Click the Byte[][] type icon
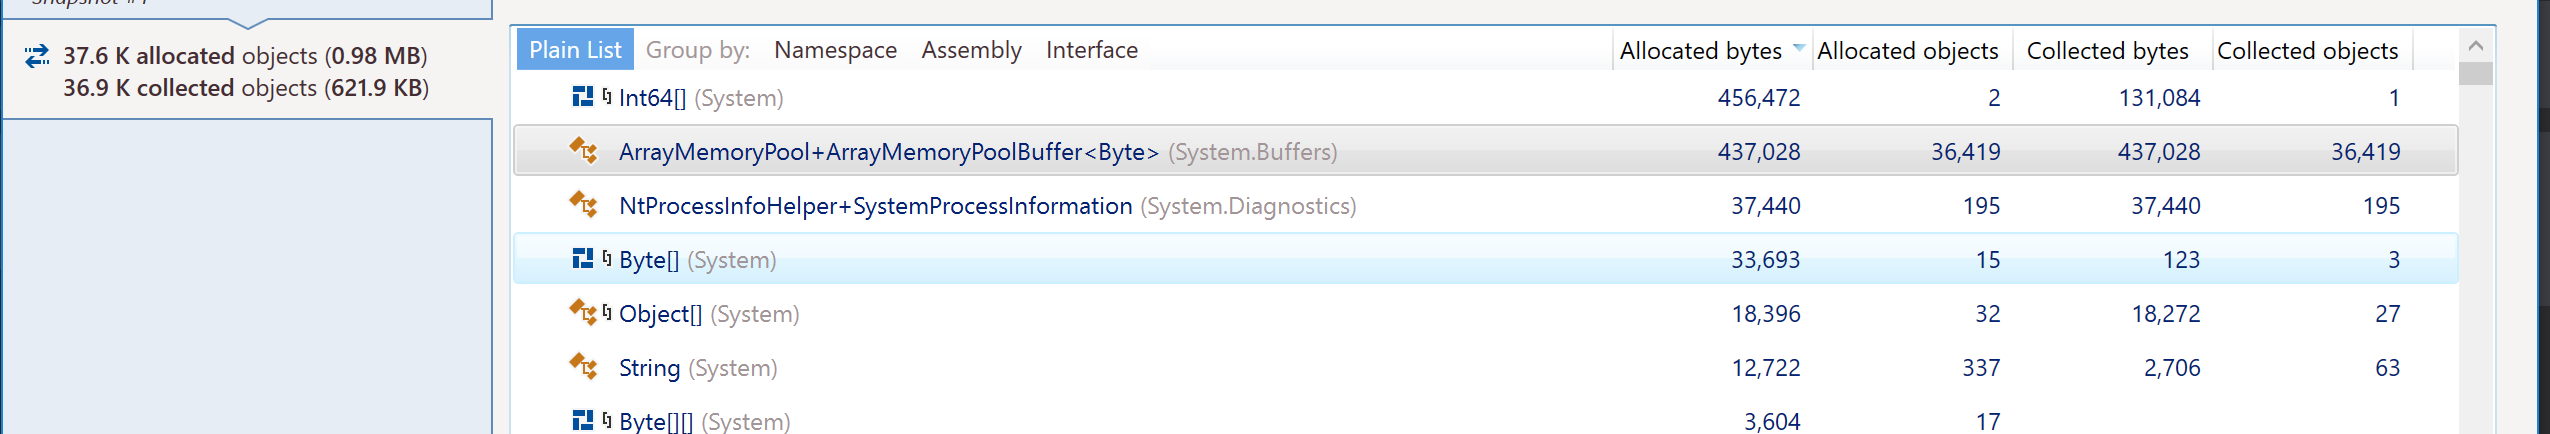The width and height of the screenshot is (2550, 434). 582,420
